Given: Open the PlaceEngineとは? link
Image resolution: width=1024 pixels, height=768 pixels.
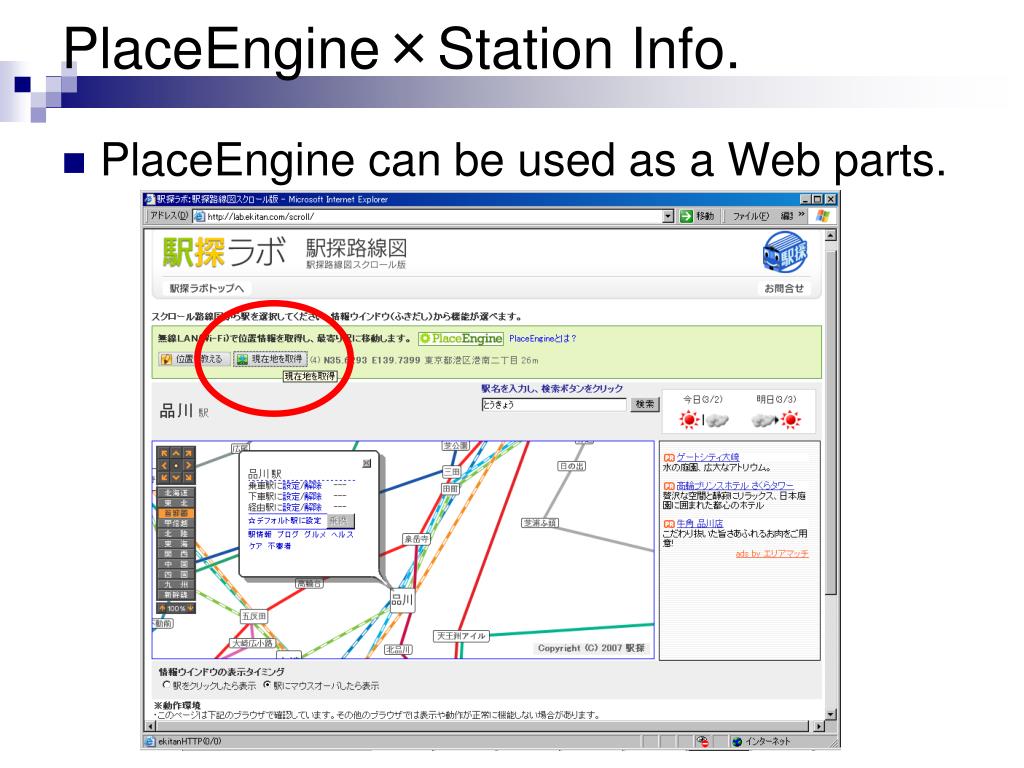Looking at the screenshot, I should click(543, 338).
